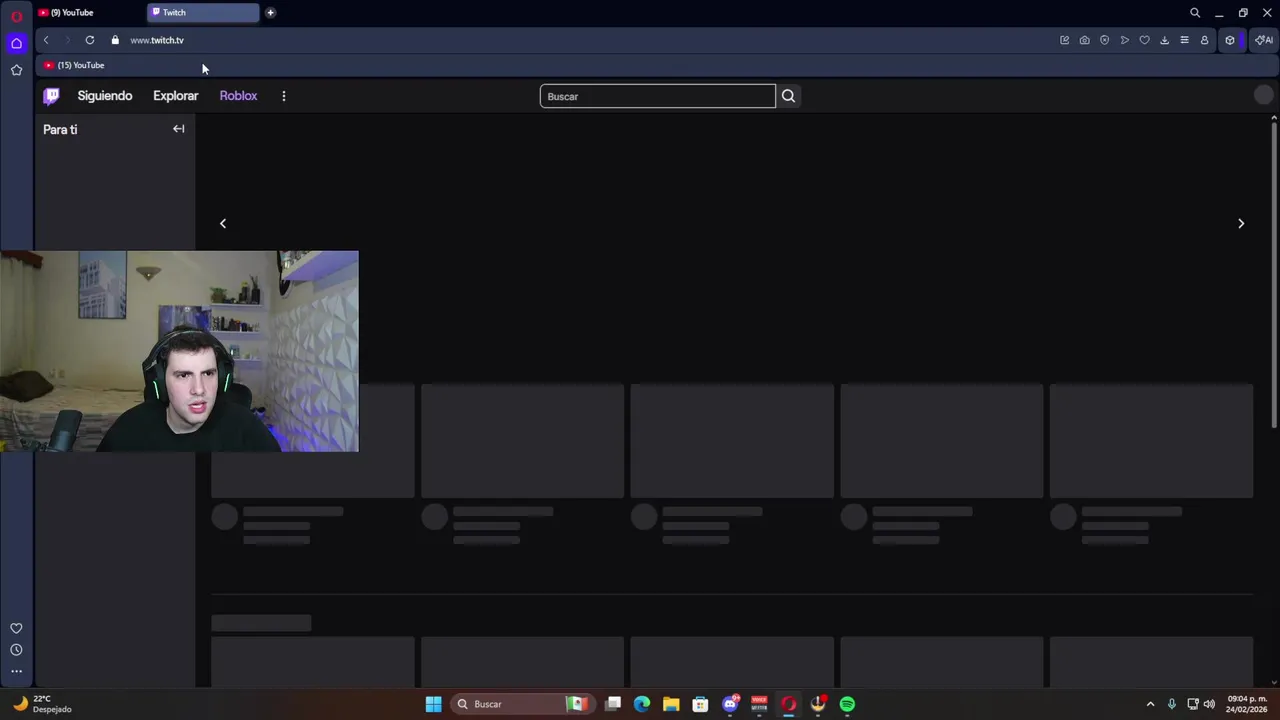Open sidebar heart icon
Viewport: 1280px width, 720px height.
16,628
